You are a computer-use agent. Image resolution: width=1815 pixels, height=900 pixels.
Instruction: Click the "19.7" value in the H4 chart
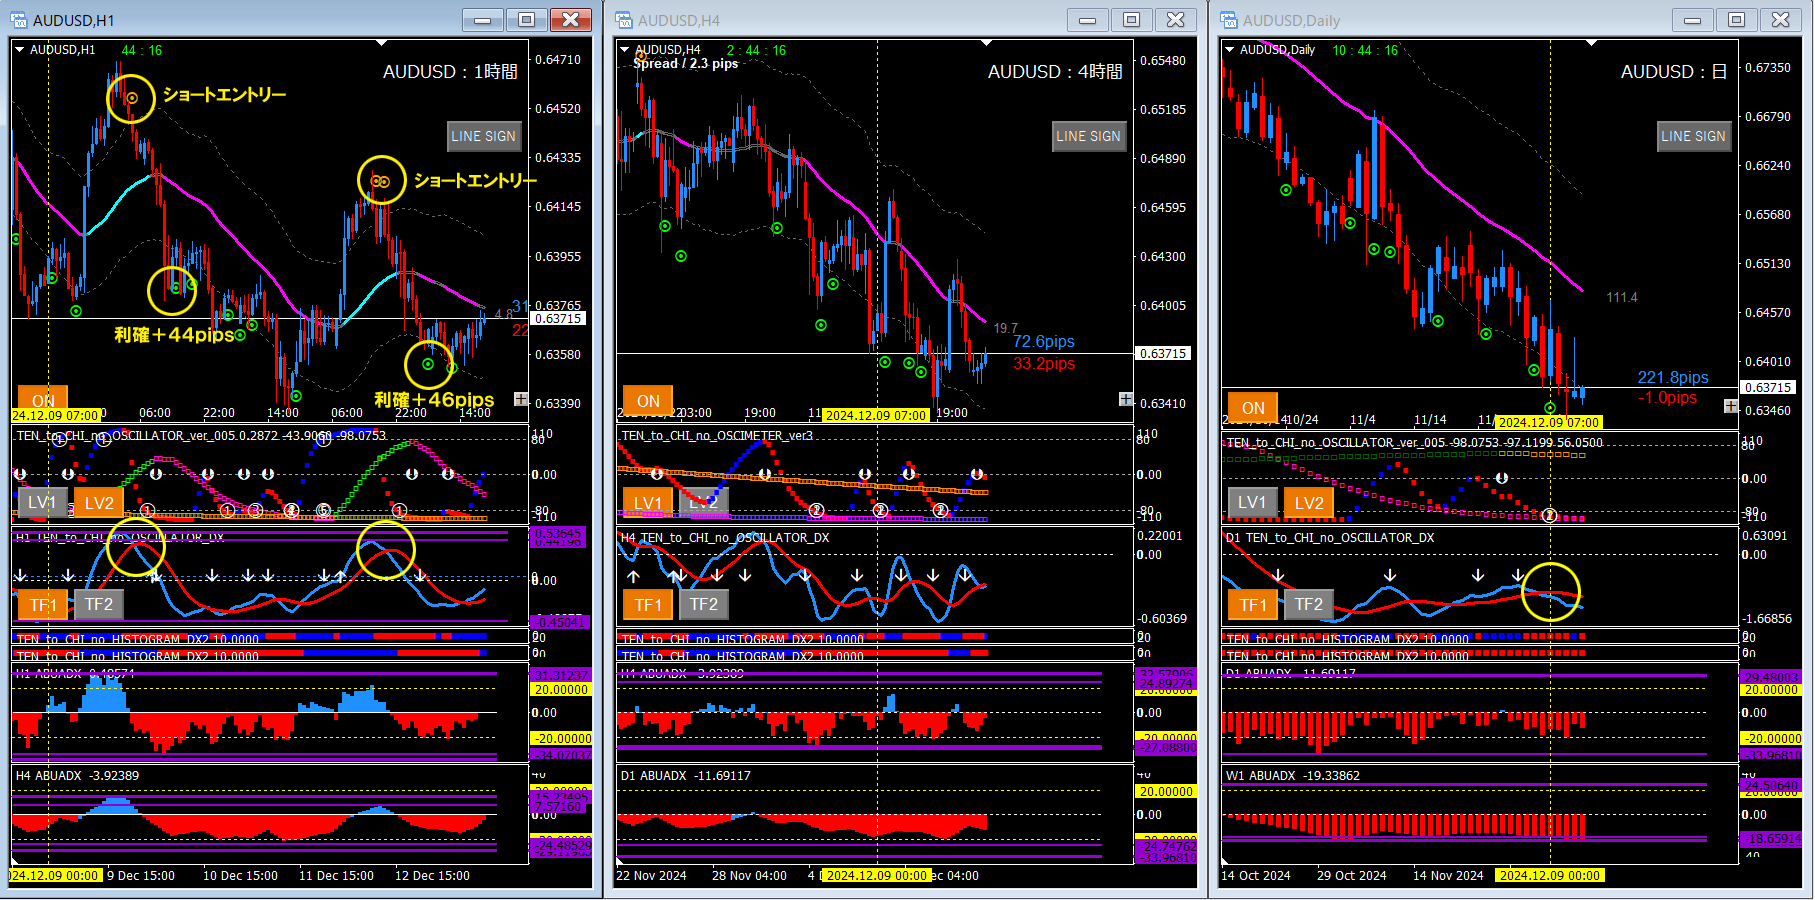pos(1005,328)
